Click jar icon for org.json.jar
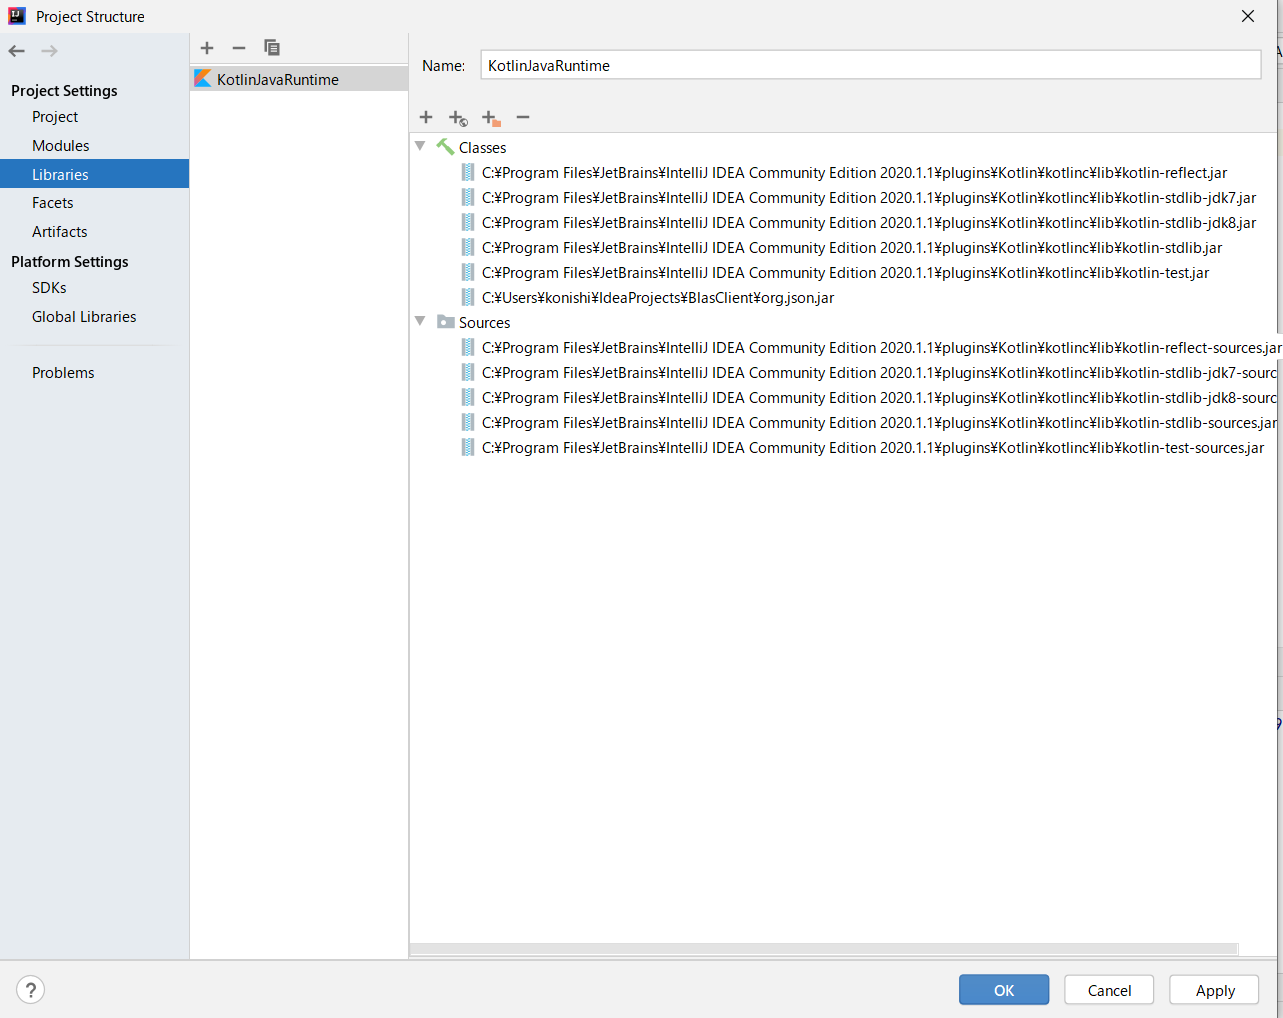Viewport: 1283px width, 1018px height. point(468,297)
